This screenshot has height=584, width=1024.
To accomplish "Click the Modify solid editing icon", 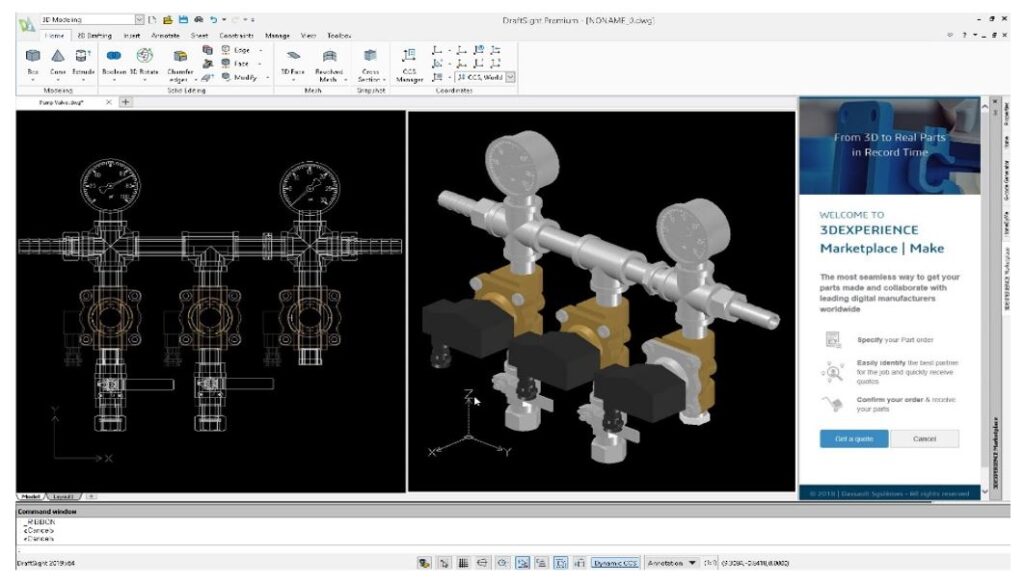I will tap(226, 77).
